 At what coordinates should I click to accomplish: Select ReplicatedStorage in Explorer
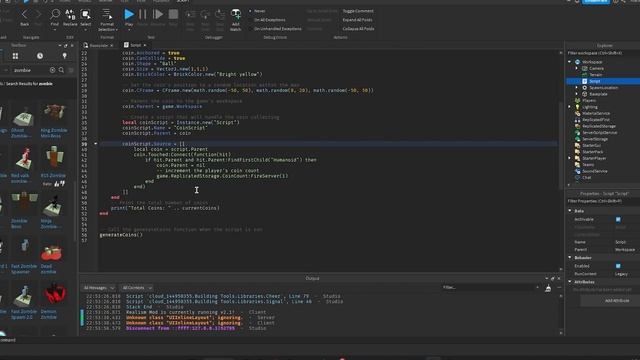click(x=599, y=126)
